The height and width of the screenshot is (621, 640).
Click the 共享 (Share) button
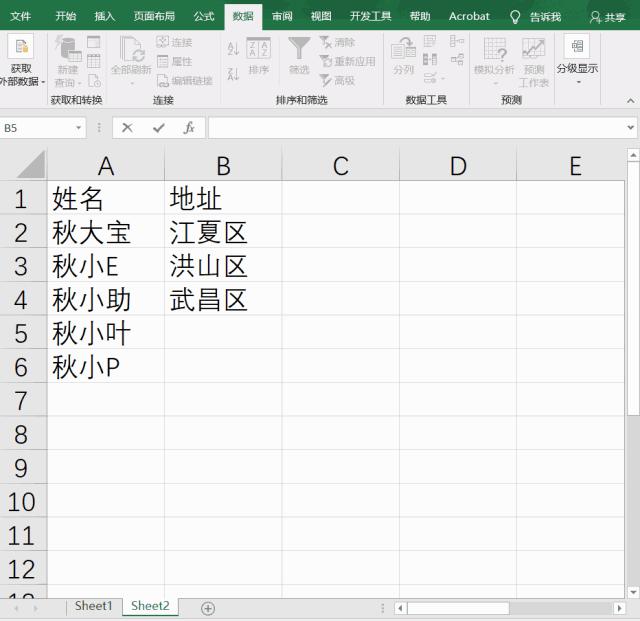point(608,17)
